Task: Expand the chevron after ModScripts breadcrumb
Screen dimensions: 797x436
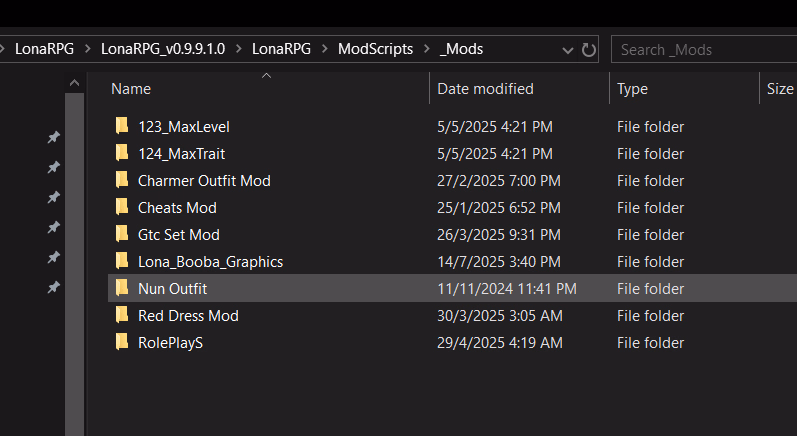Action: 427,49
